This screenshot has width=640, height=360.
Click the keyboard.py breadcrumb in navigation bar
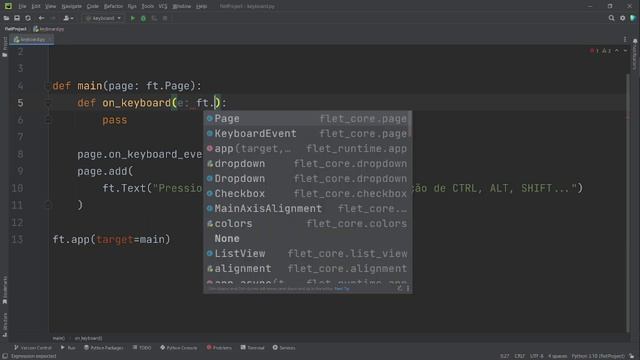[x=49, y=29]
